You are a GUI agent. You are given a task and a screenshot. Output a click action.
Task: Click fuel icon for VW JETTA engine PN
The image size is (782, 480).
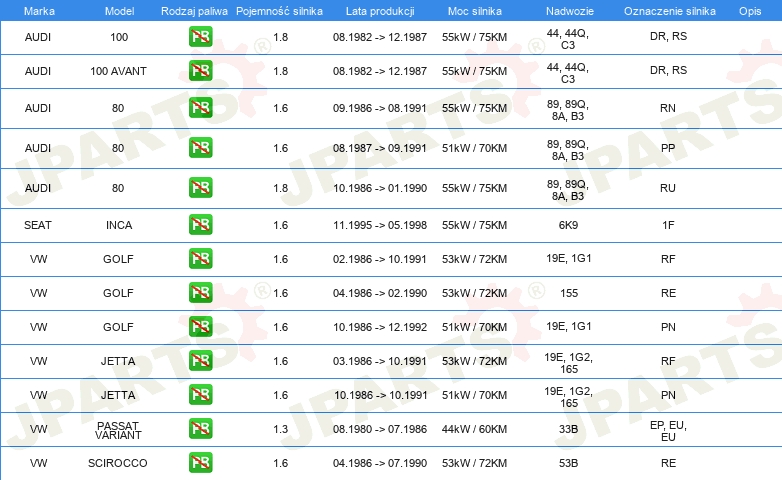pyautogui.click(x=200, y=394)
